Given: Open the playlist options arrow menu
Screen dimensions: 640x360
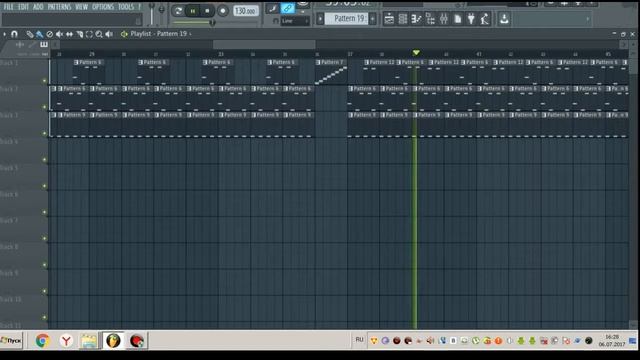Looking at the screenshot, I should (x=4, y=34).
